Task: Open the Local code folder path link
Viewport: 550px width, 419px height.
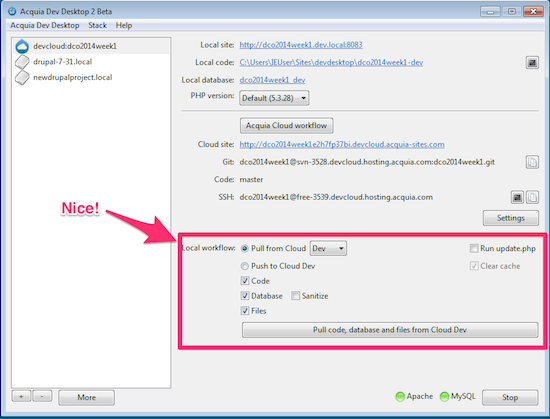Action: tap(331, 62)
